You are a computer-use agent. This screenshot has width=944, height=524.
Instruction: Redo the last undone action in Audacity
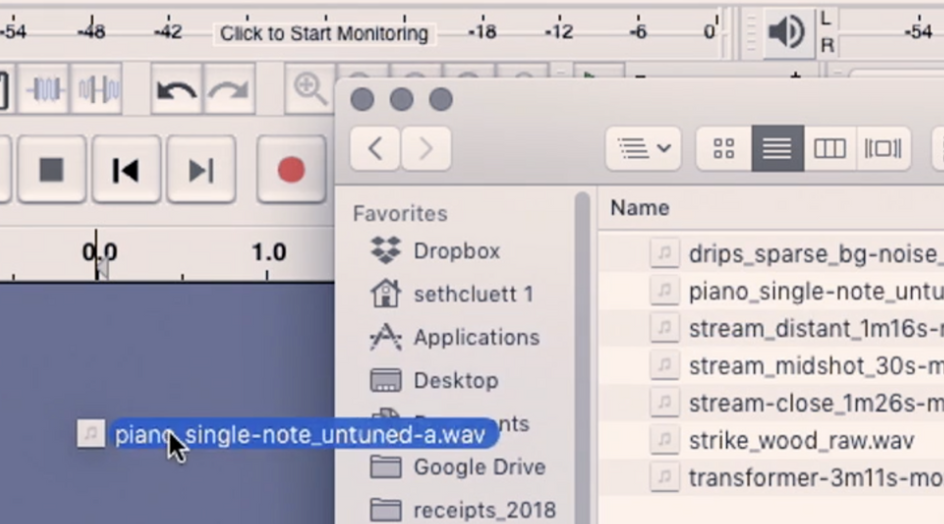[229, 90]
